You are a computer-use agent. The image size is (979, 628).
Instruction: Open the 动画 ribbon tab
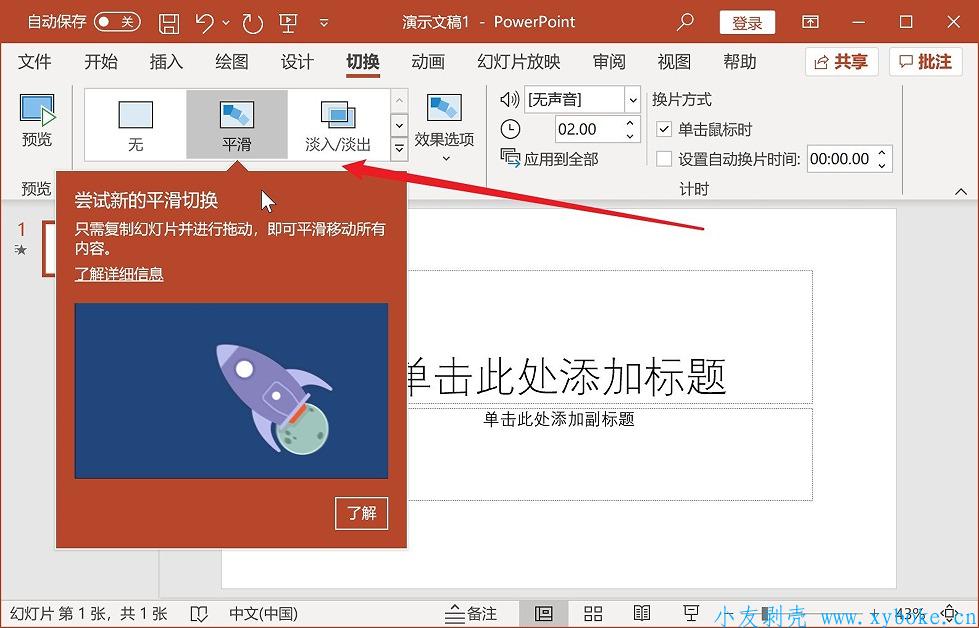point(428,62)
